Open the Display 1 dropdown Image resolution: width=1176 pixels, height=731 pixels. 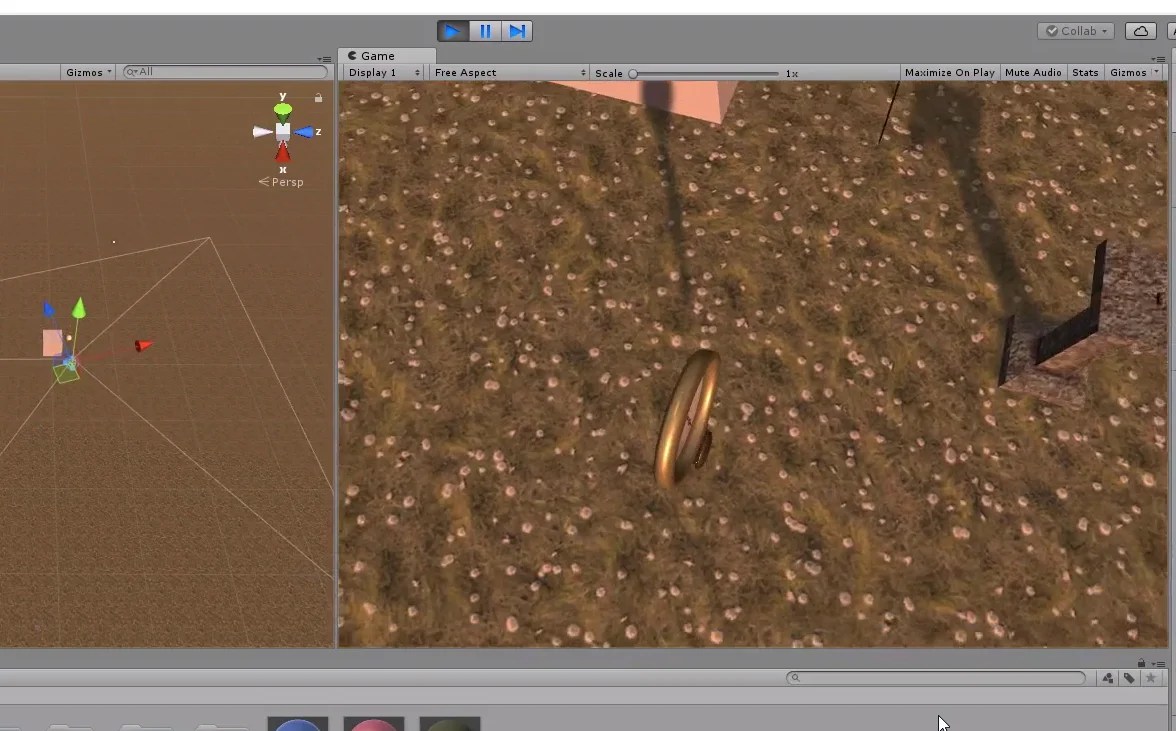coord(380,72)
